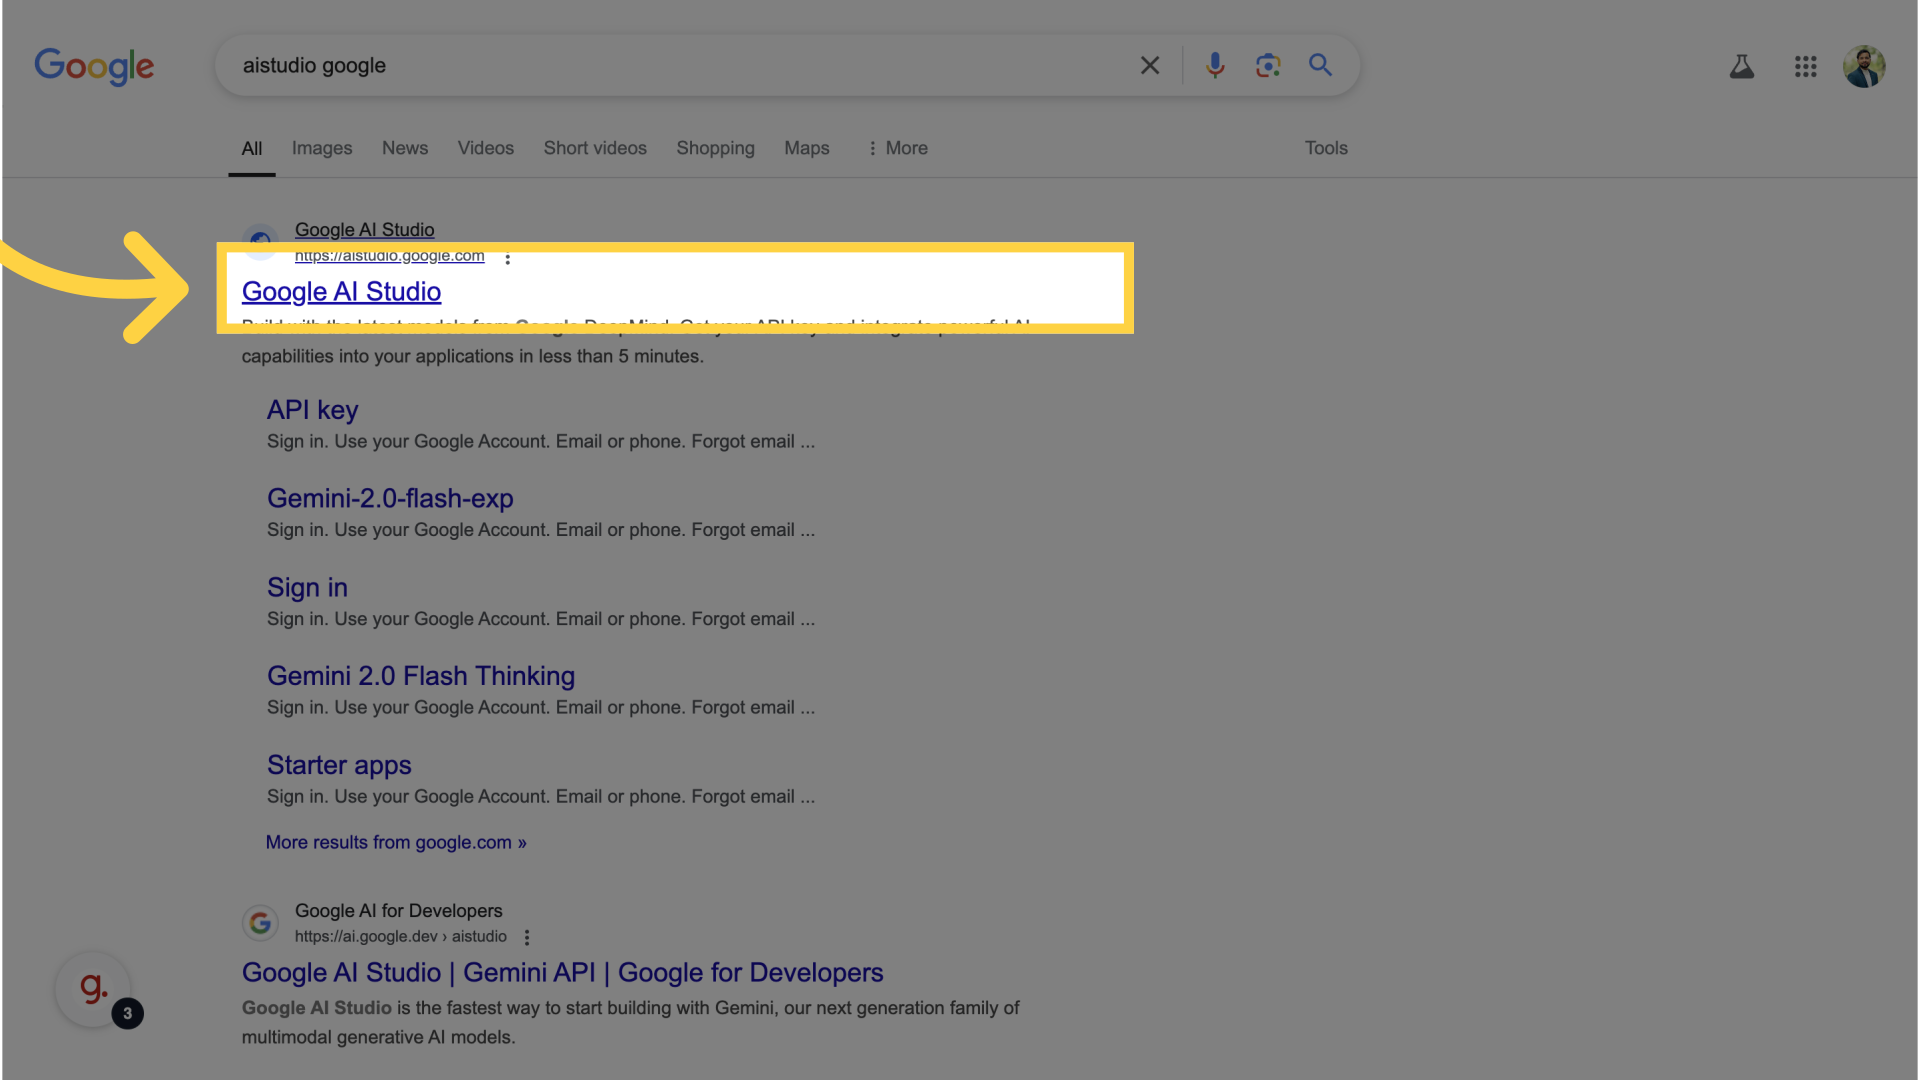Open the Tools options
The height and width of the screenshot is (1080, 1920).
point(1326,148)
